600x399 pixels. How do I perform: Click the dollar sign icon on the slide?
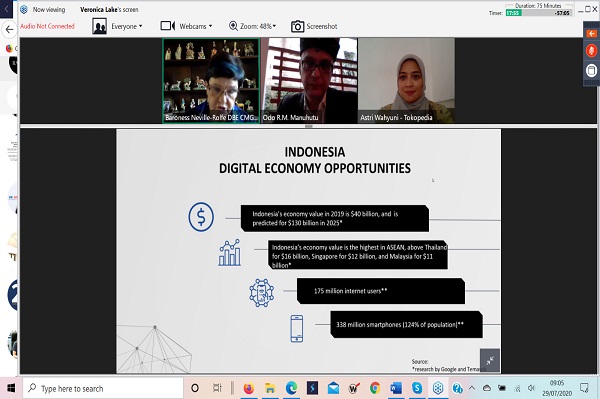(201, 217)
